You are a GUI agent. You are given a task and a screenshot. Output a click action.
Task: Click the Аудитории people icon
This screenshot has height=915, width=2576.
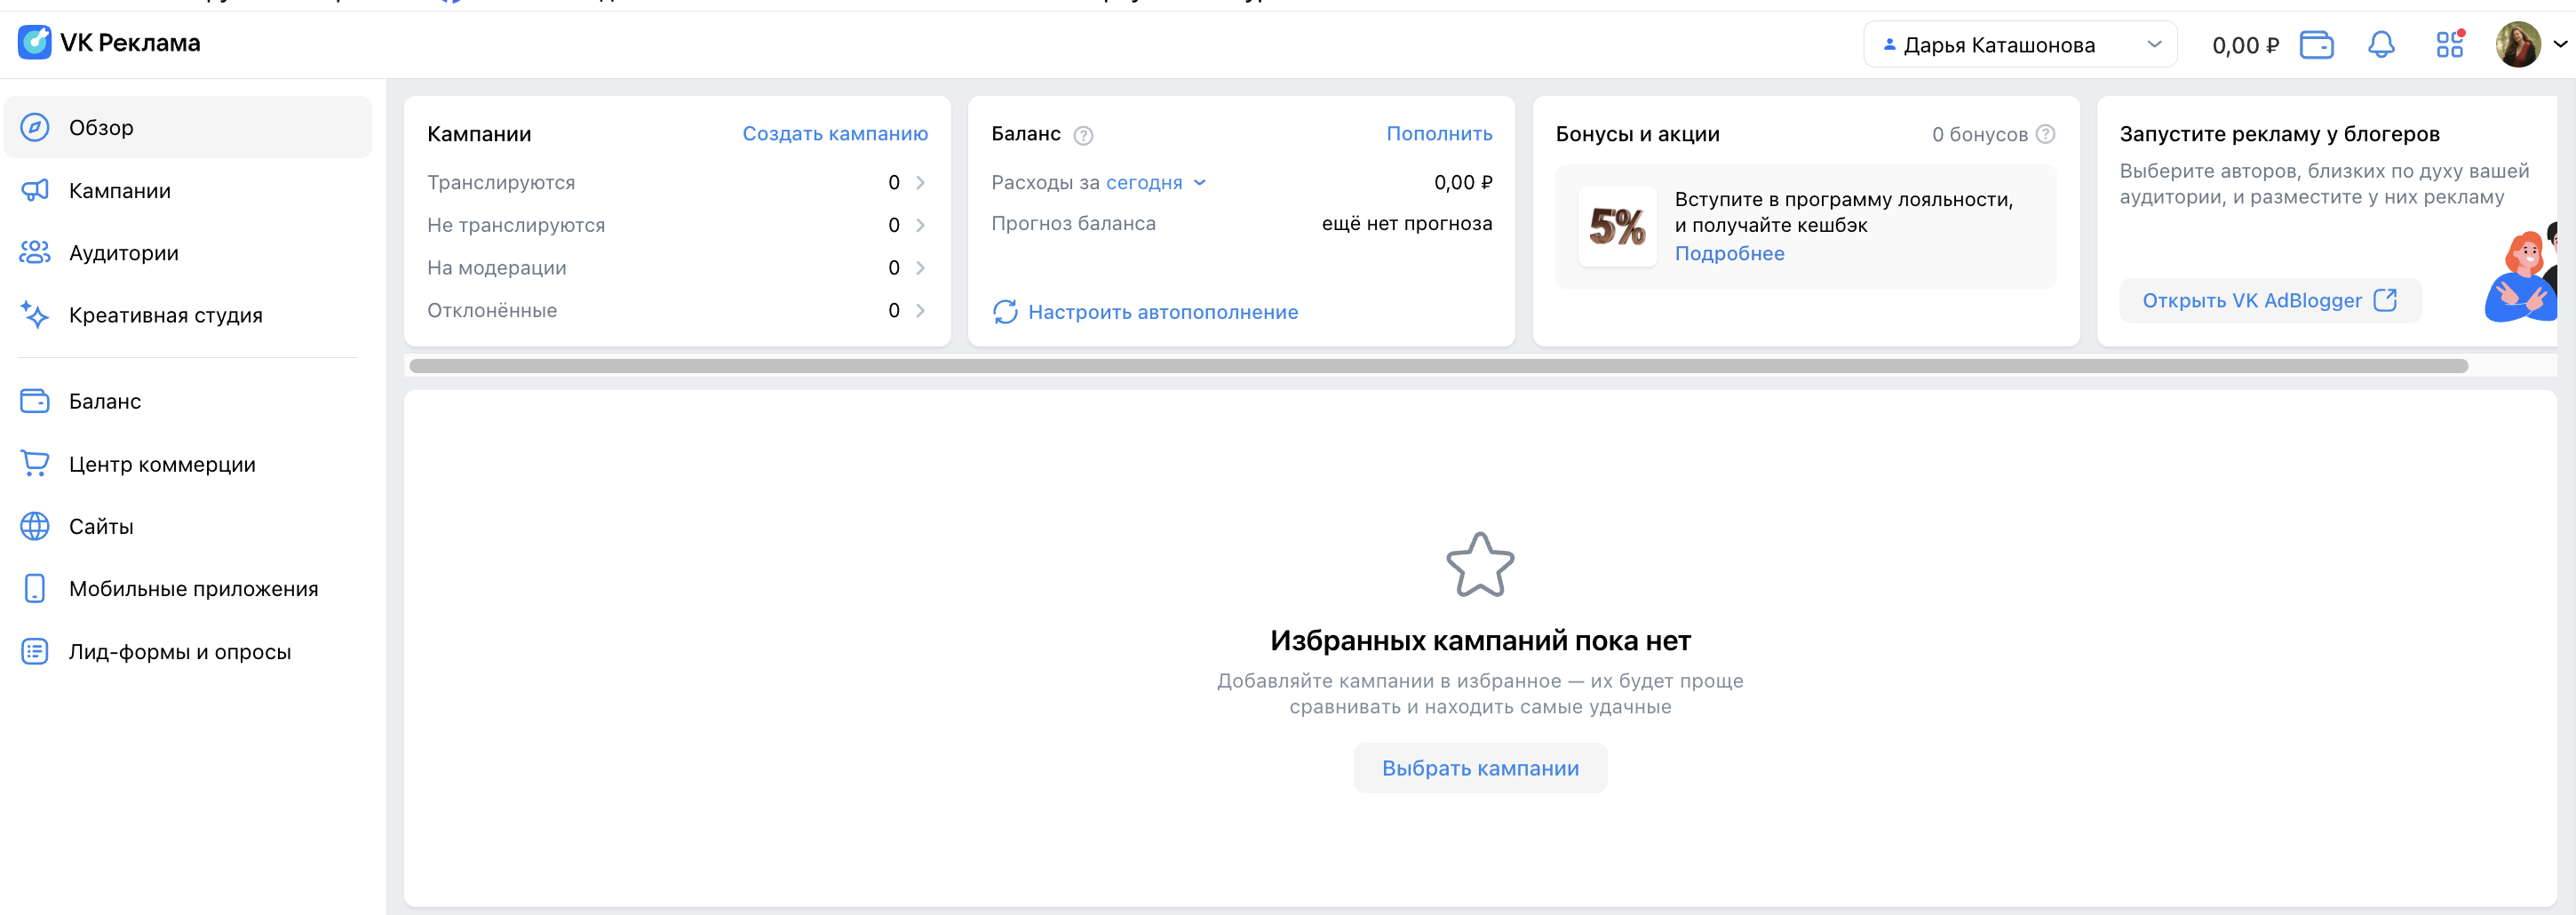tap(35, 252)
